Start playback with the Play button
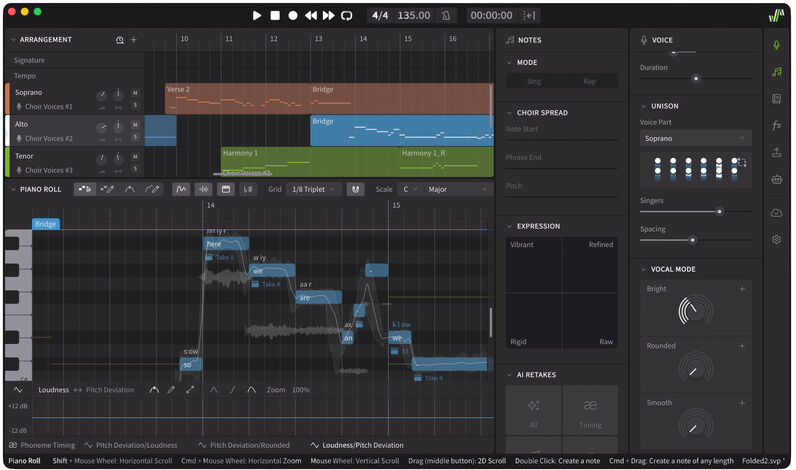796x470 pixels. [x=257, y=16]
